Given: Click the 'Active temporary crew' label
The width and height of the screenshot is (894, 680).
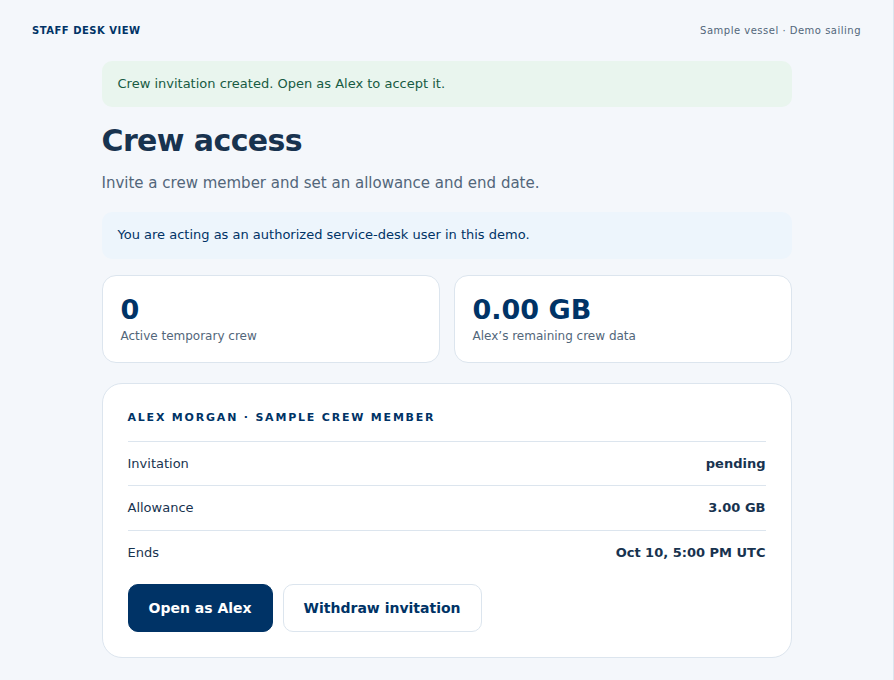Looking at the screenshot, I should point(189,336).
